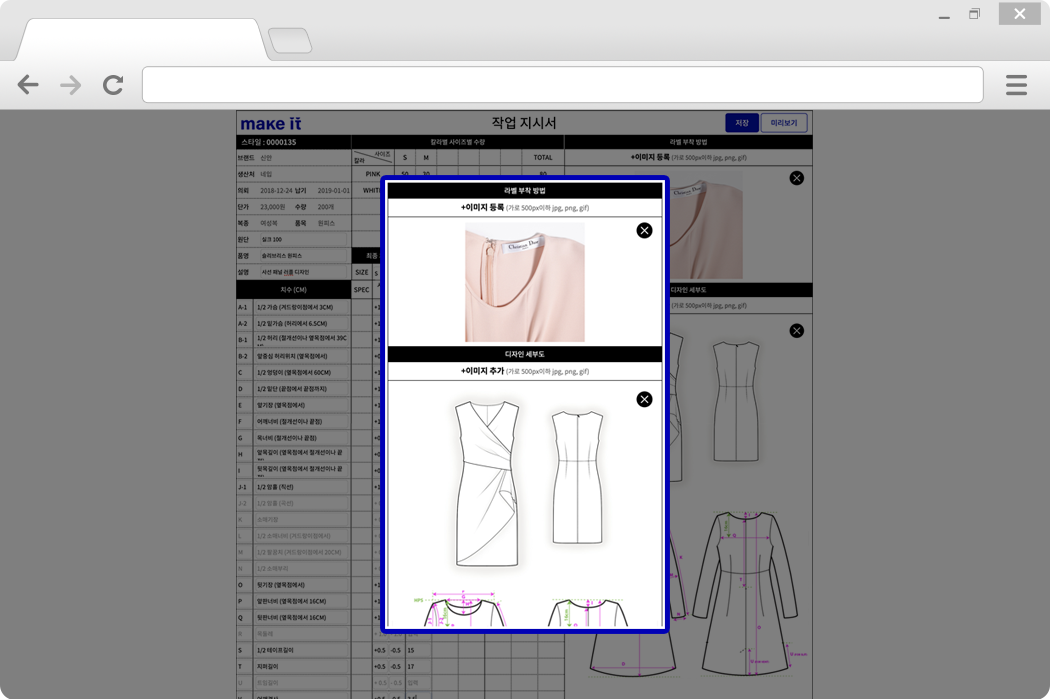The width and height of the screenshot is (1050, 699).
Task: Select the A-1 1/2 가슴 measurement field
Action: 301,307
